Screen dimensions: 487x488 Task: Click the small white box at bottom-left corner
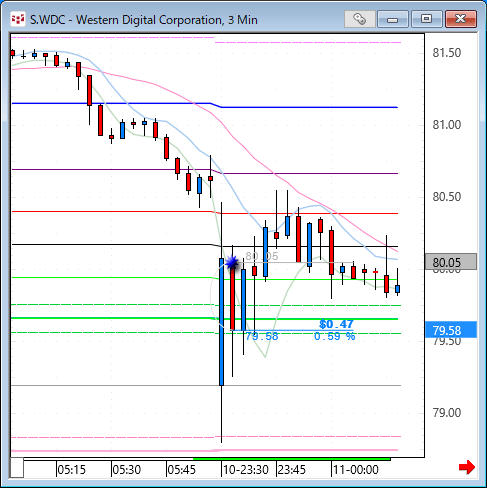tap(17, 468)
